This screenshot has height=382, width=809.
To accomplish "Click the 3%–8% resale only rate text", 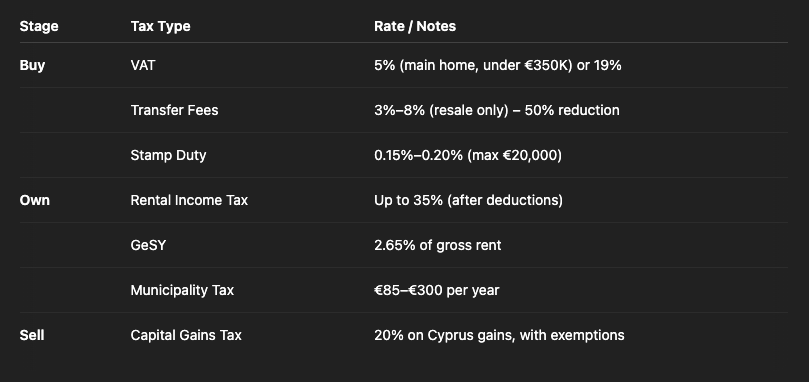I will [x=497, y=110].
